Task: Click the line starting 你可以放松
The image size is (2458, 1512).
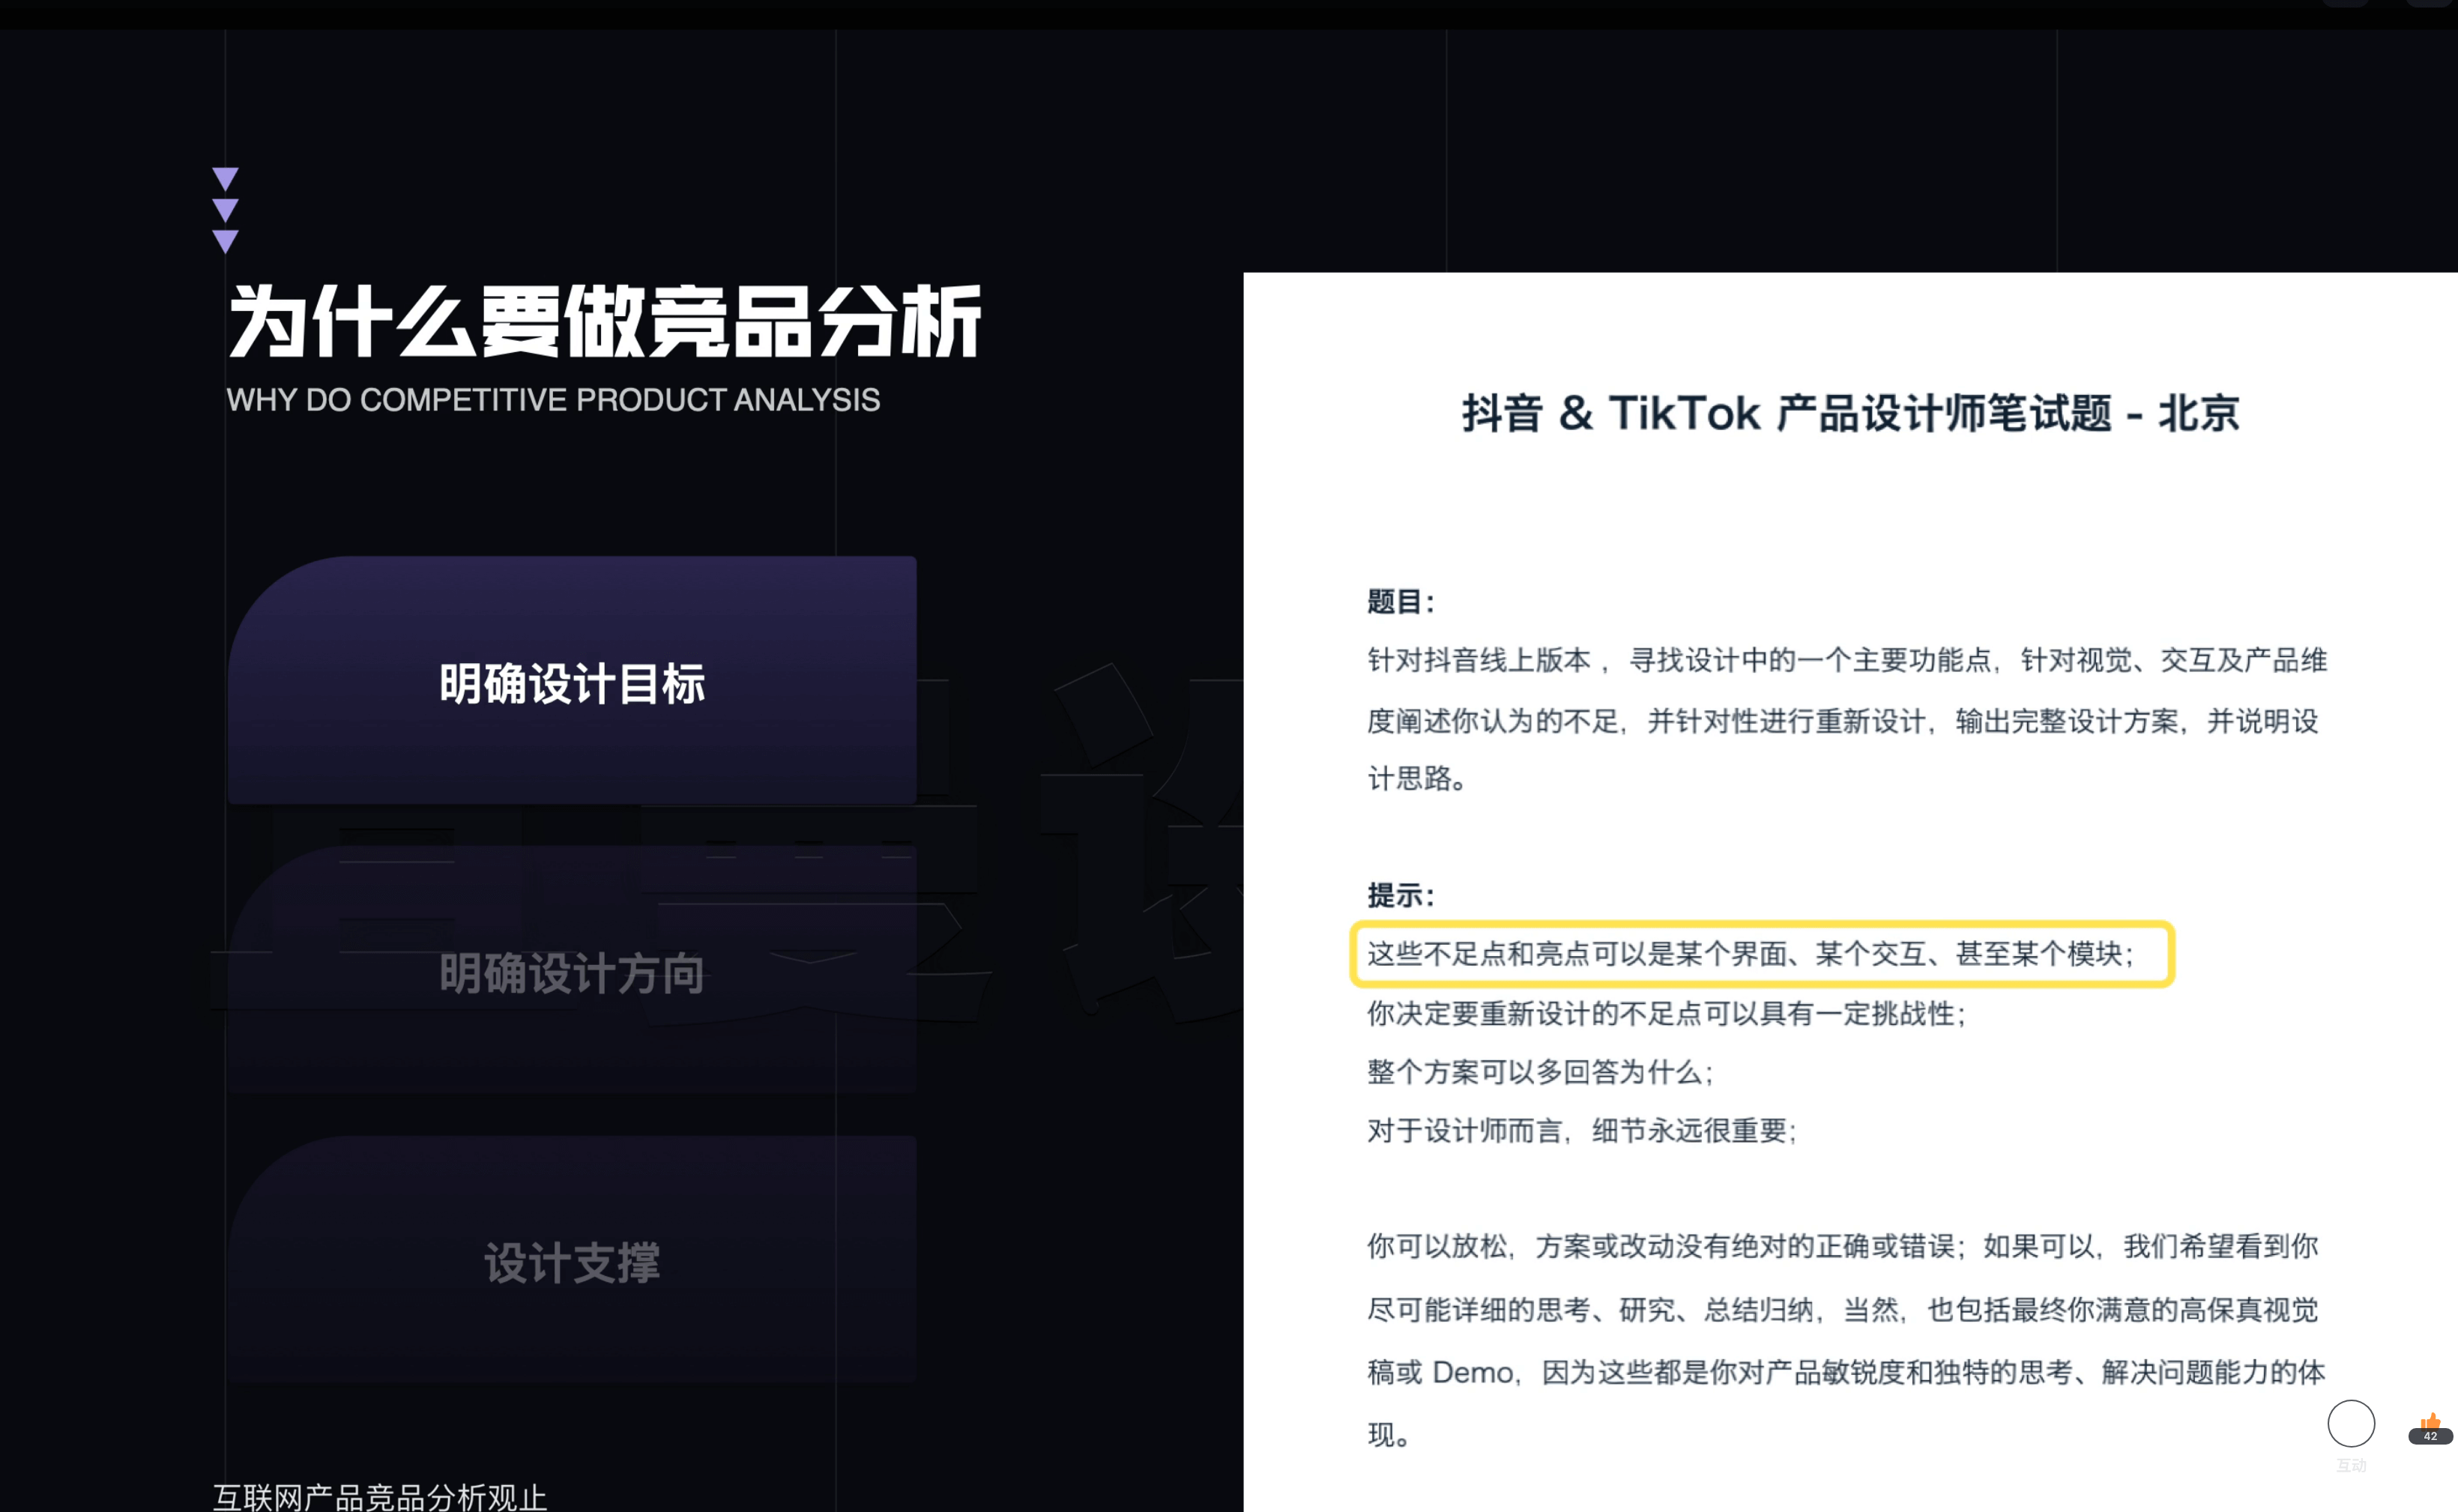Action: coord(1842,1246)
